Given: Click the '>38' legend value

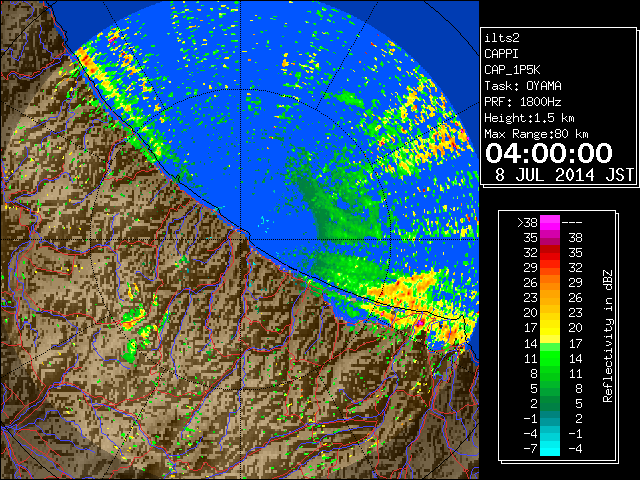Looking at the screenshot, I should pyautogui.click(x=527, y=223).
